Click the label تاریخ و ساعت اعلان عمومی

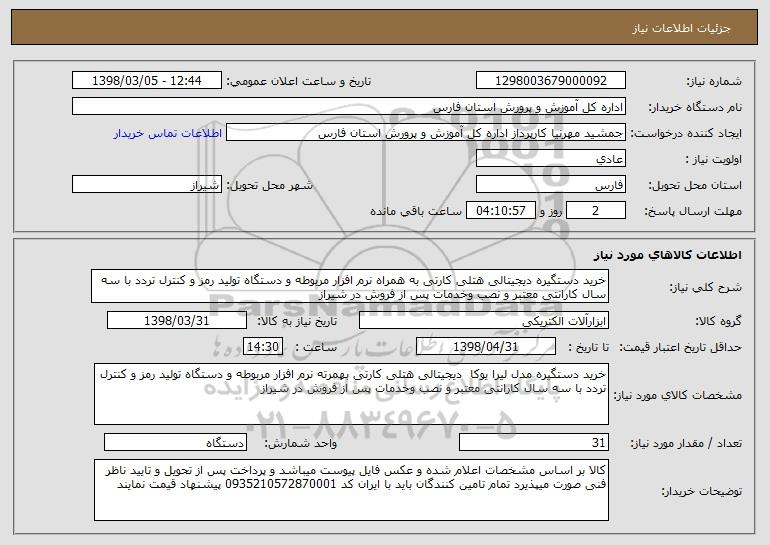(299, 81)
